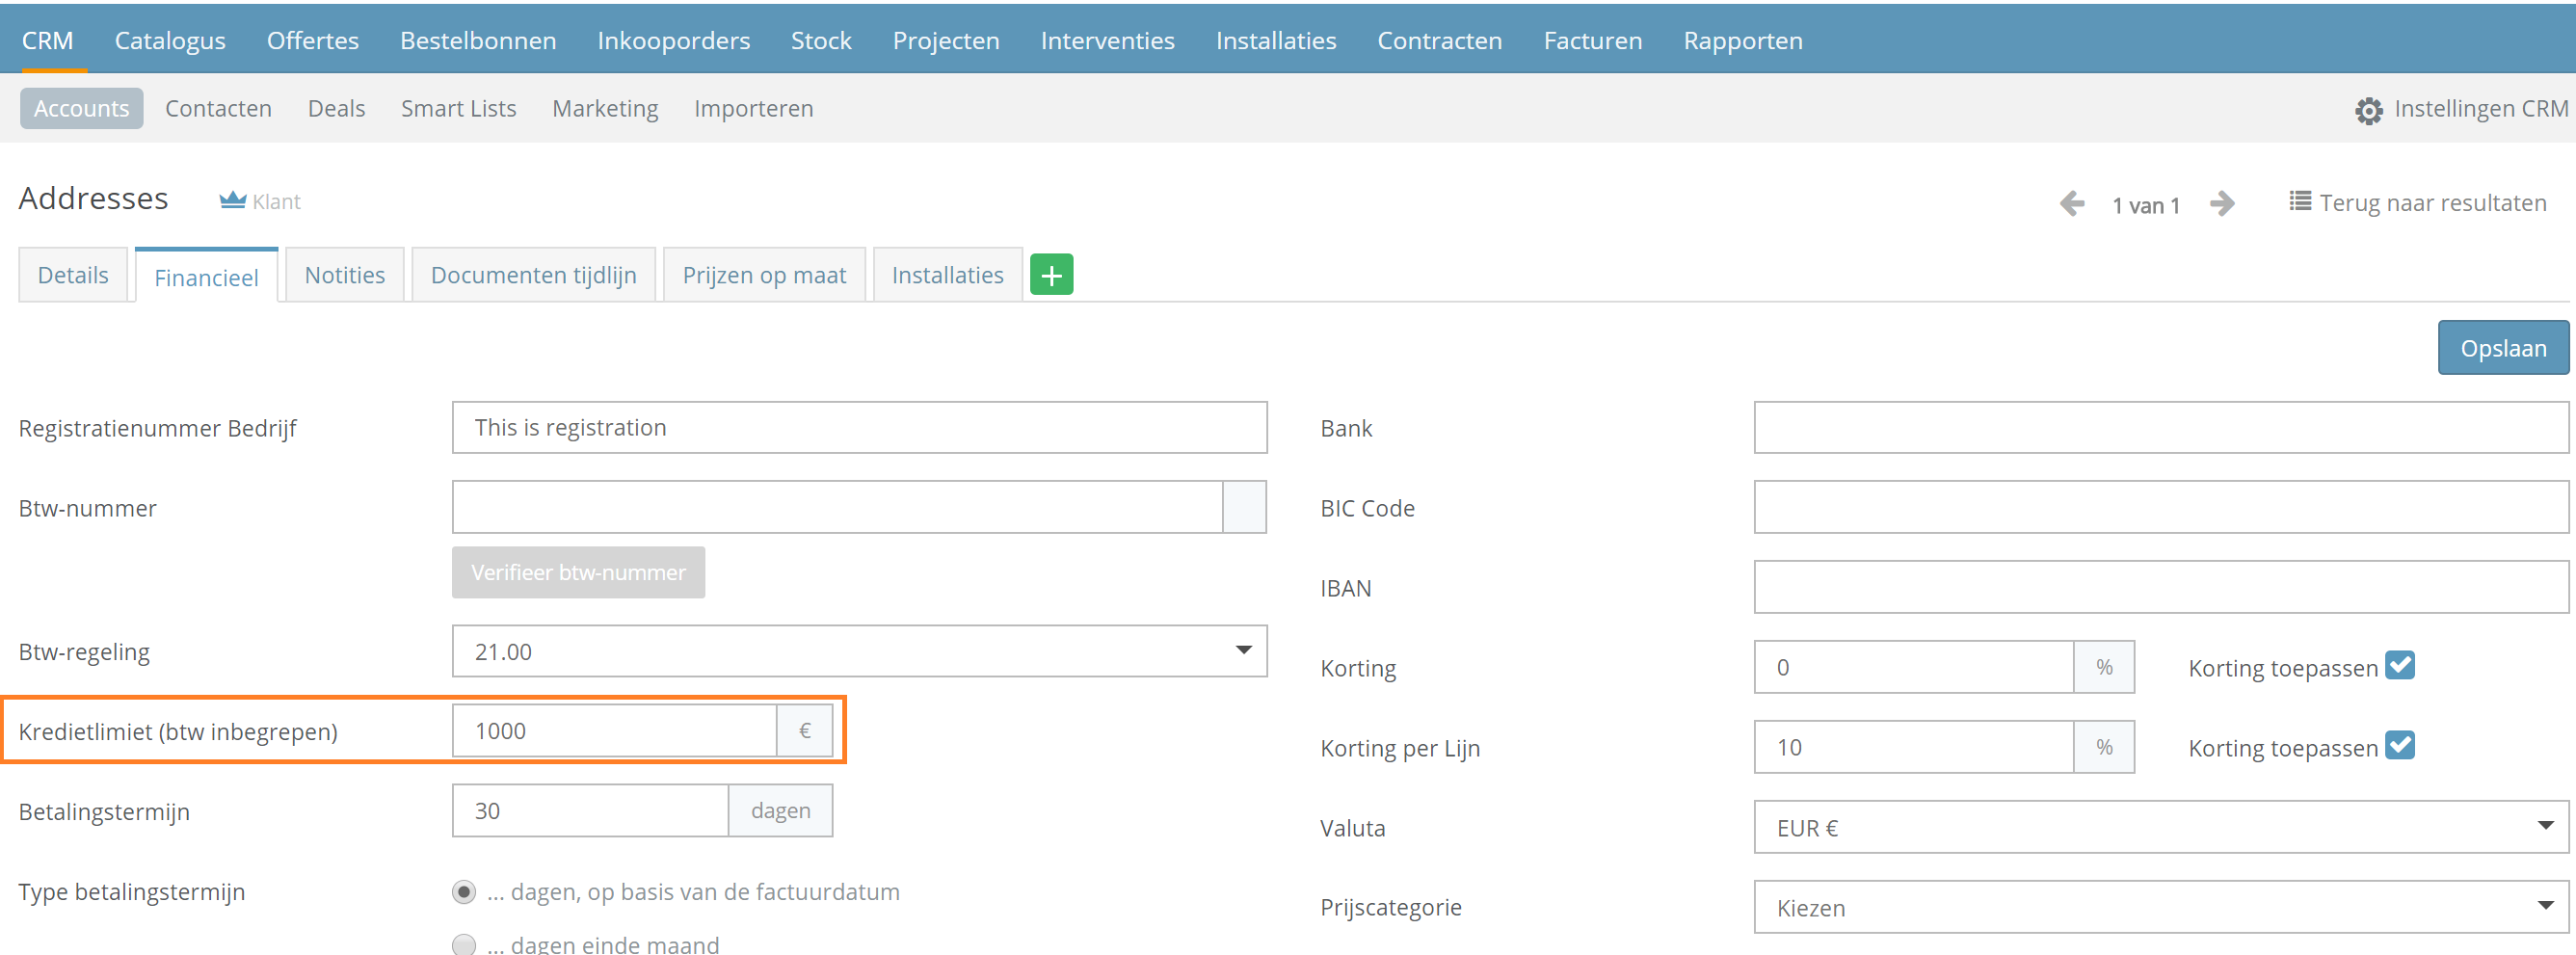2576x955 pixels.
Task: Go to previous record with left arrow
Action: (2072, 204)
